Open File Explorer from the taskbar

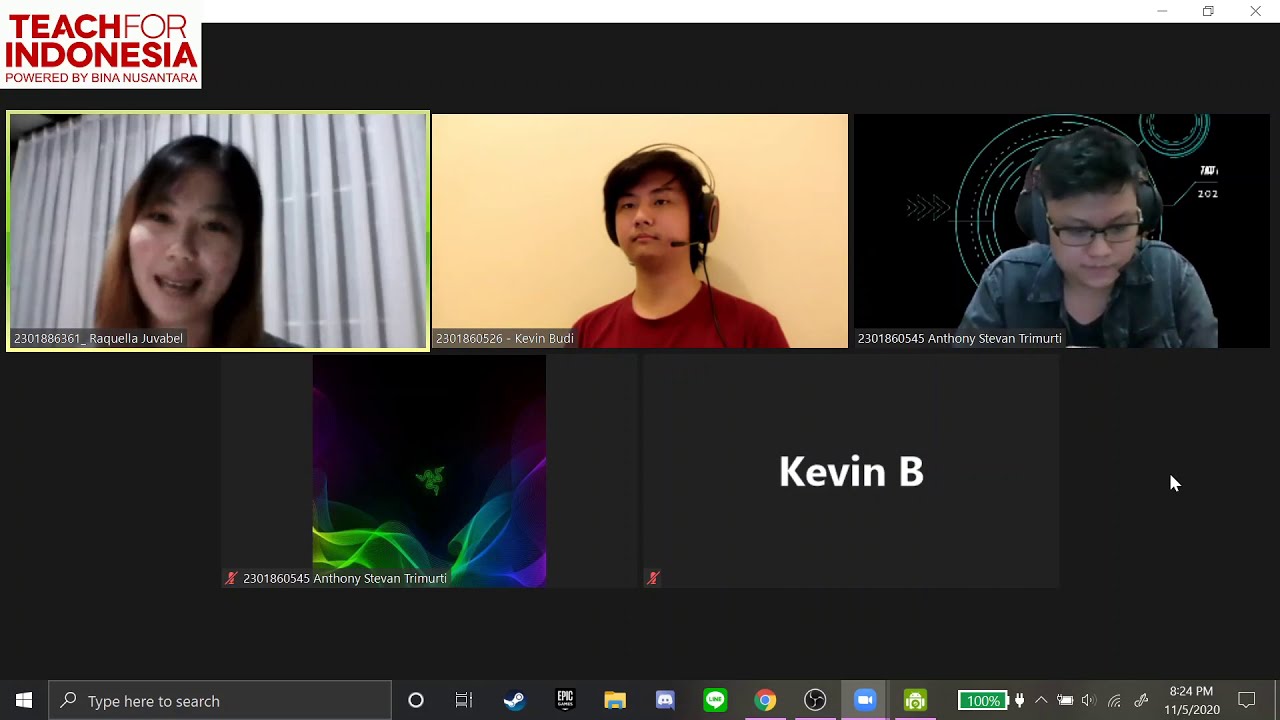tap(615, 701)
